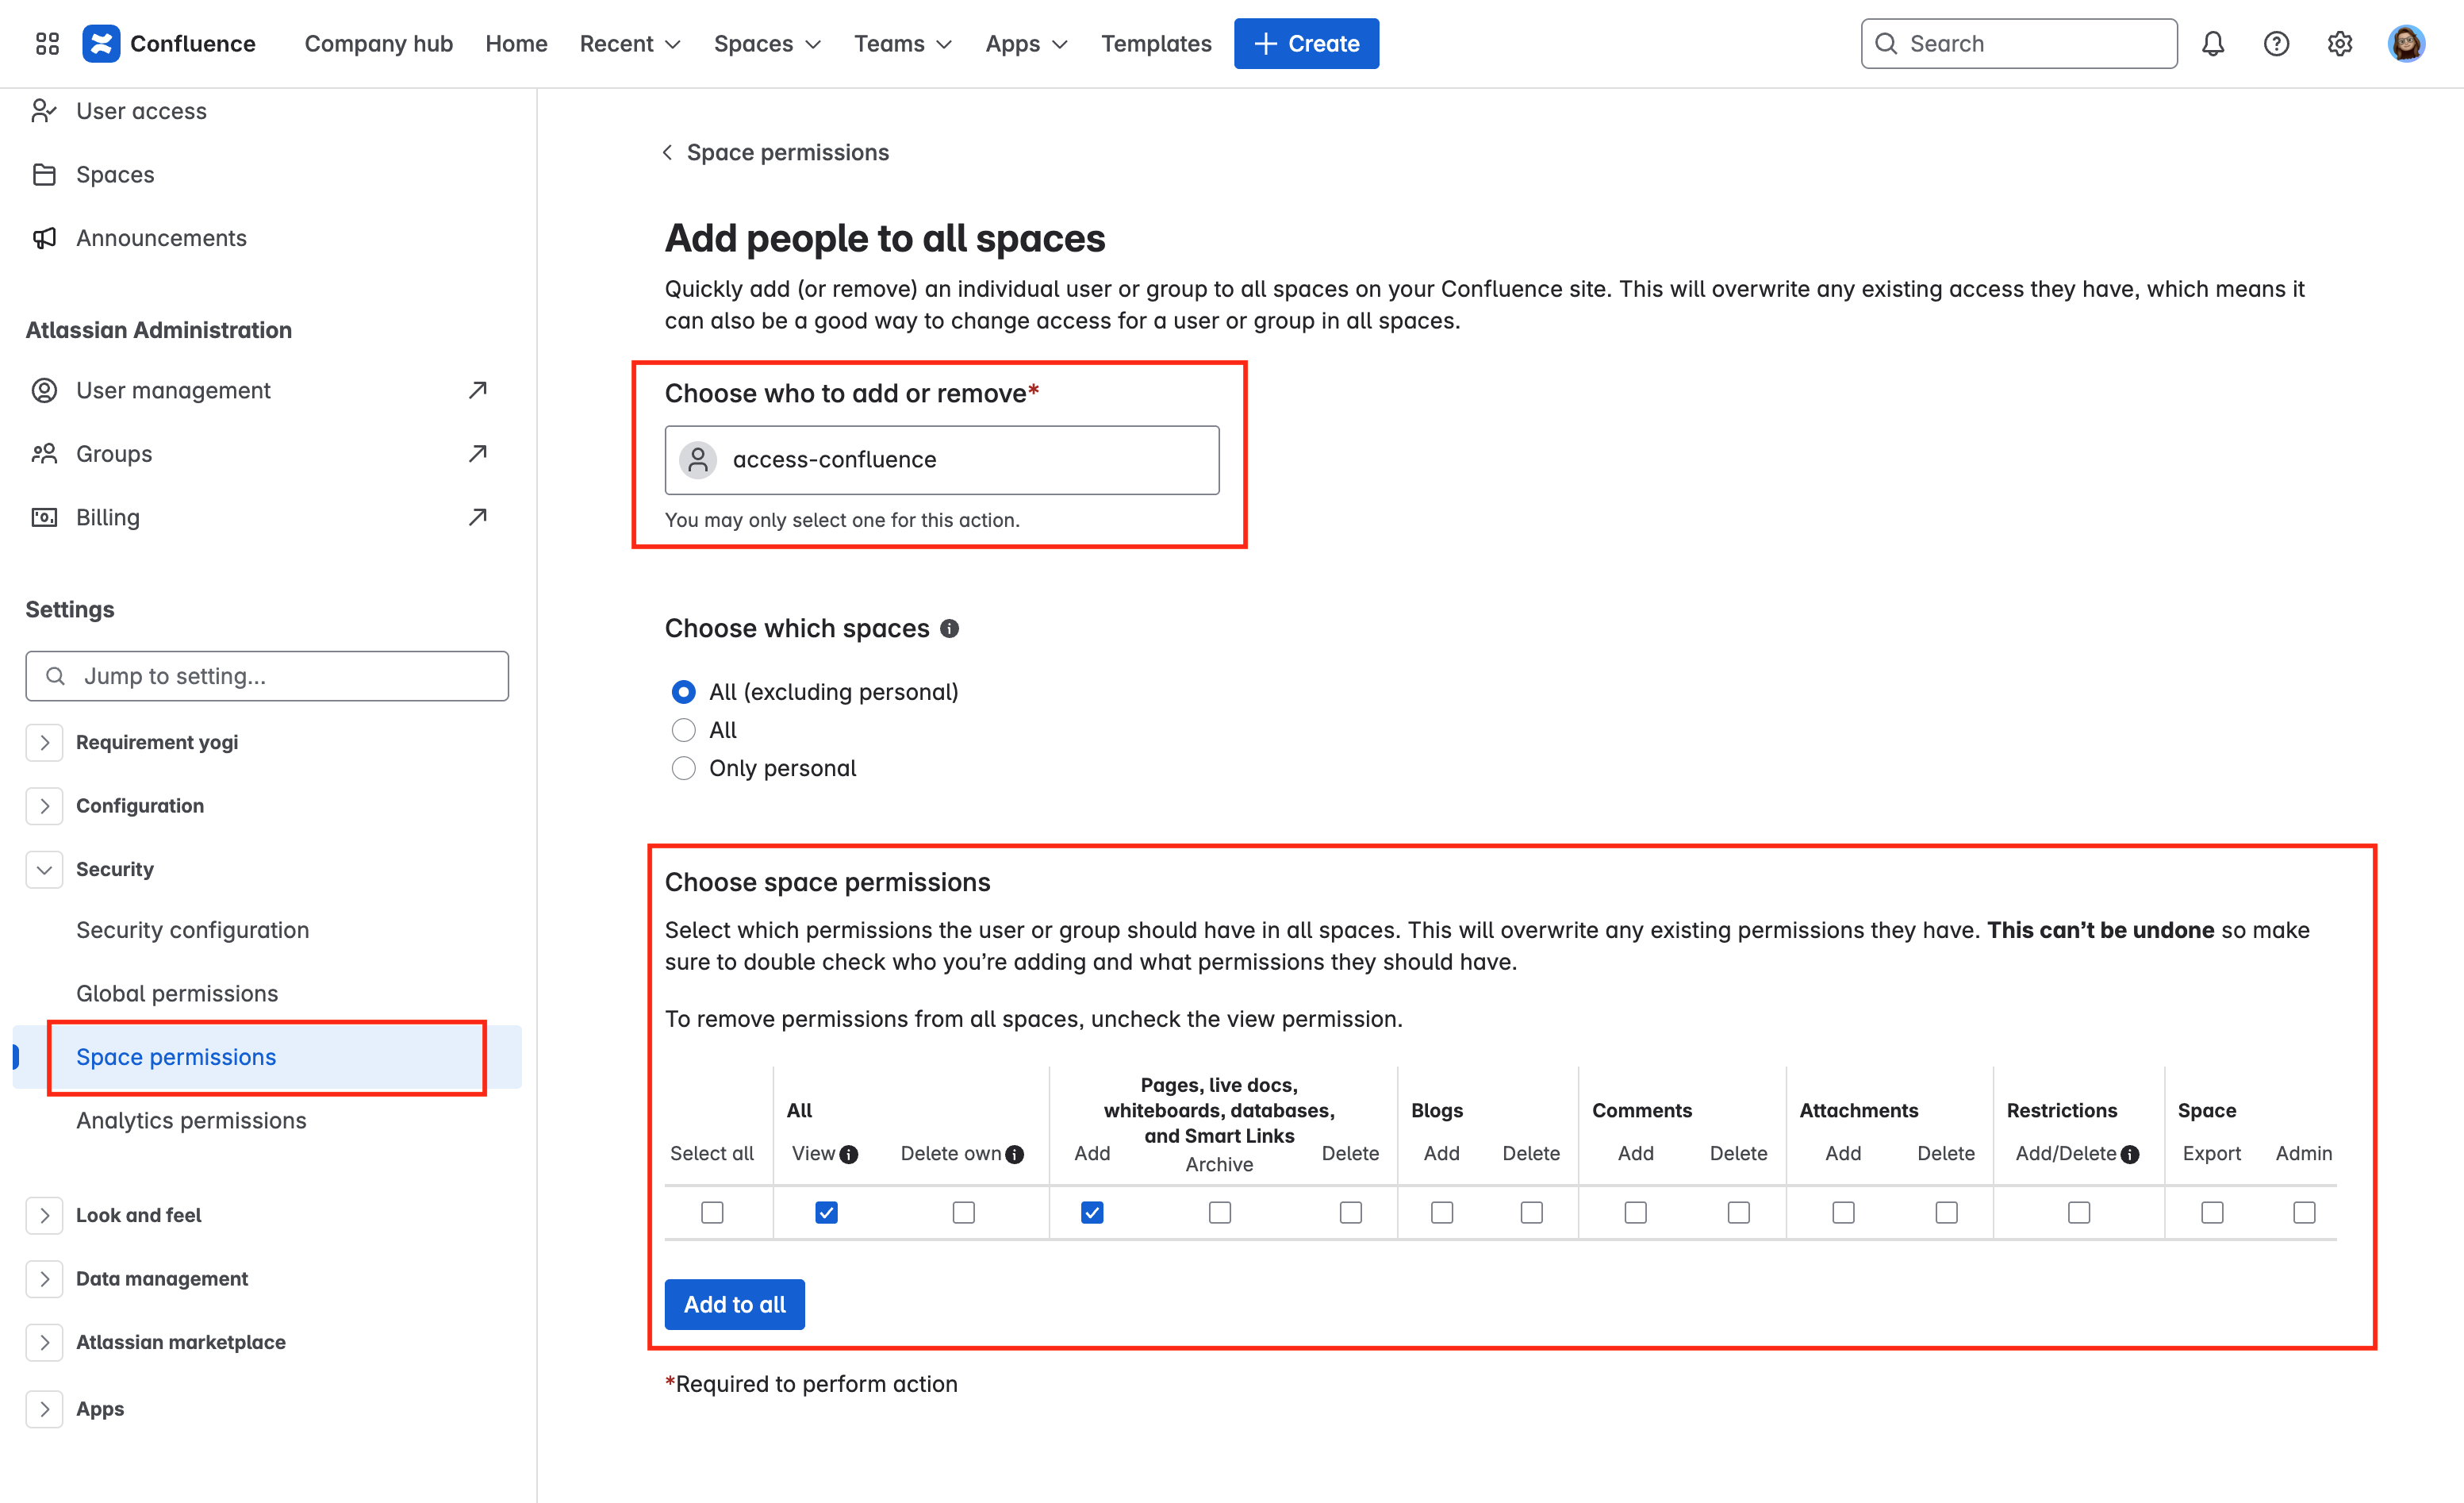Open the notifications bell
This screenshot has height=1503, width=2464.
coord(2212,43)
